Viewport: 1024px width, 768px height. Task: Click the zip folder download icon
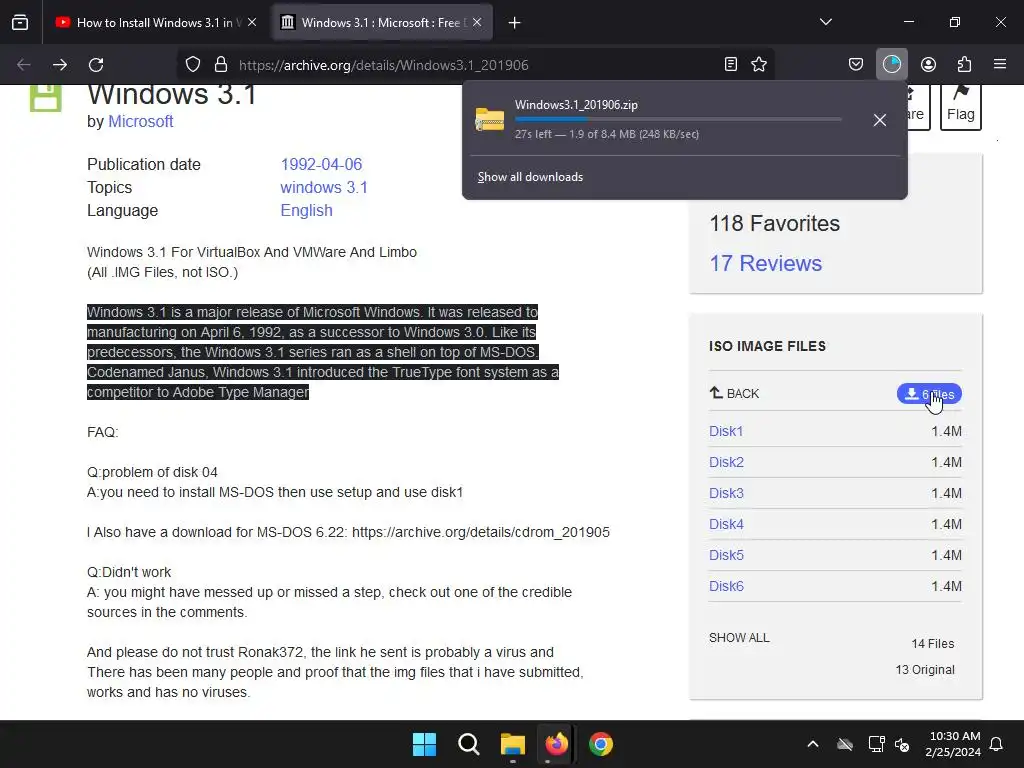click(x=490, y=120)
